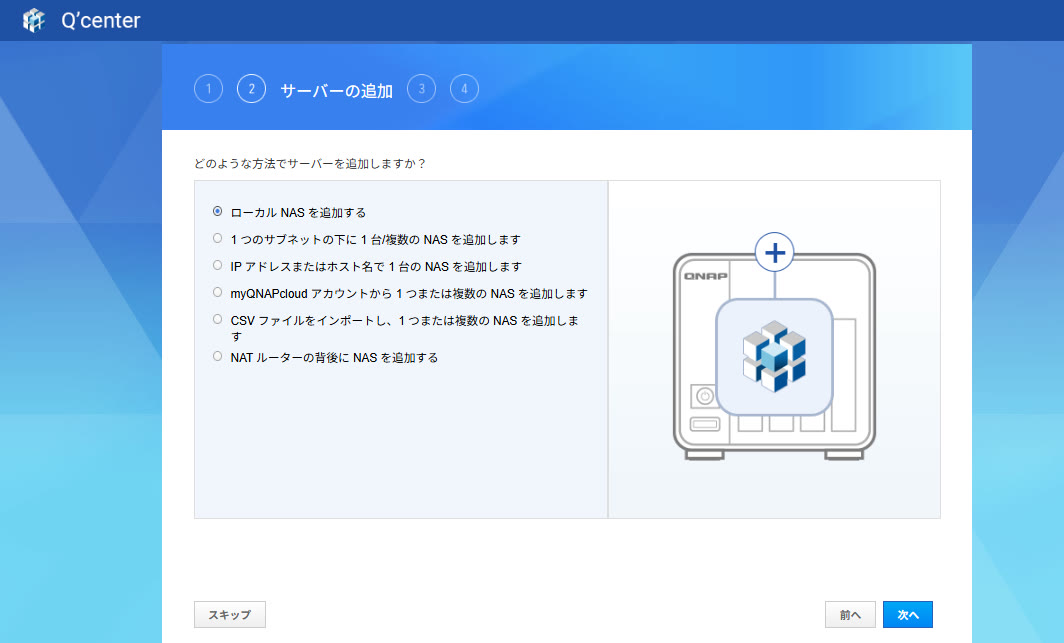
Task: Click the blue cube icon on NAS illustration
Action: click(774, 356)
